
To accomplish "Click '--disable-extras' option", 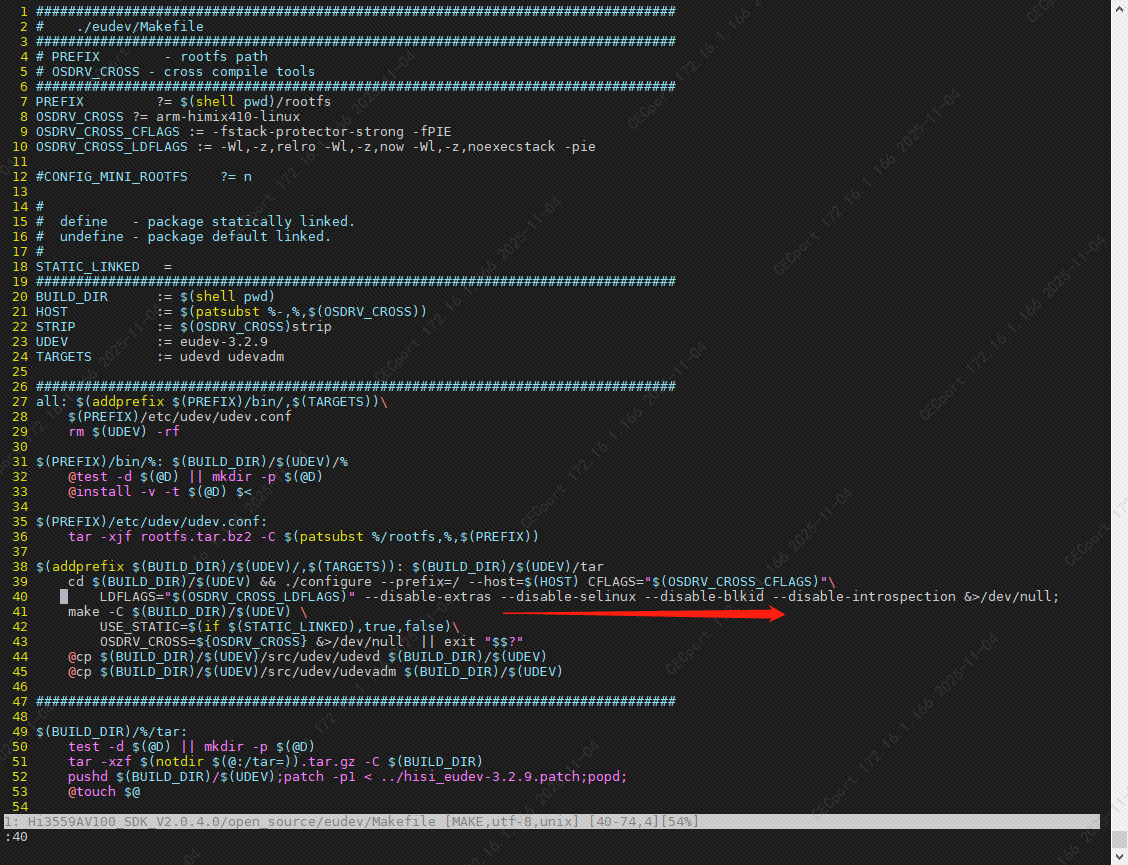I will 427,597.
